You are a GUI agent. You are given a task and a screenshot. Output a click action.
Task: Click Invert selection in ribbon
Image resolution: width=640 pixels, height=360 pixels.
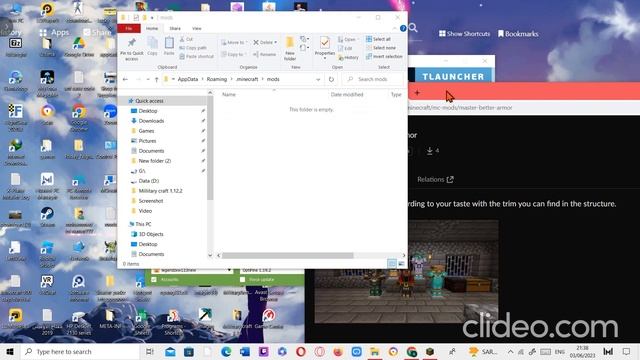pos(384,57)
